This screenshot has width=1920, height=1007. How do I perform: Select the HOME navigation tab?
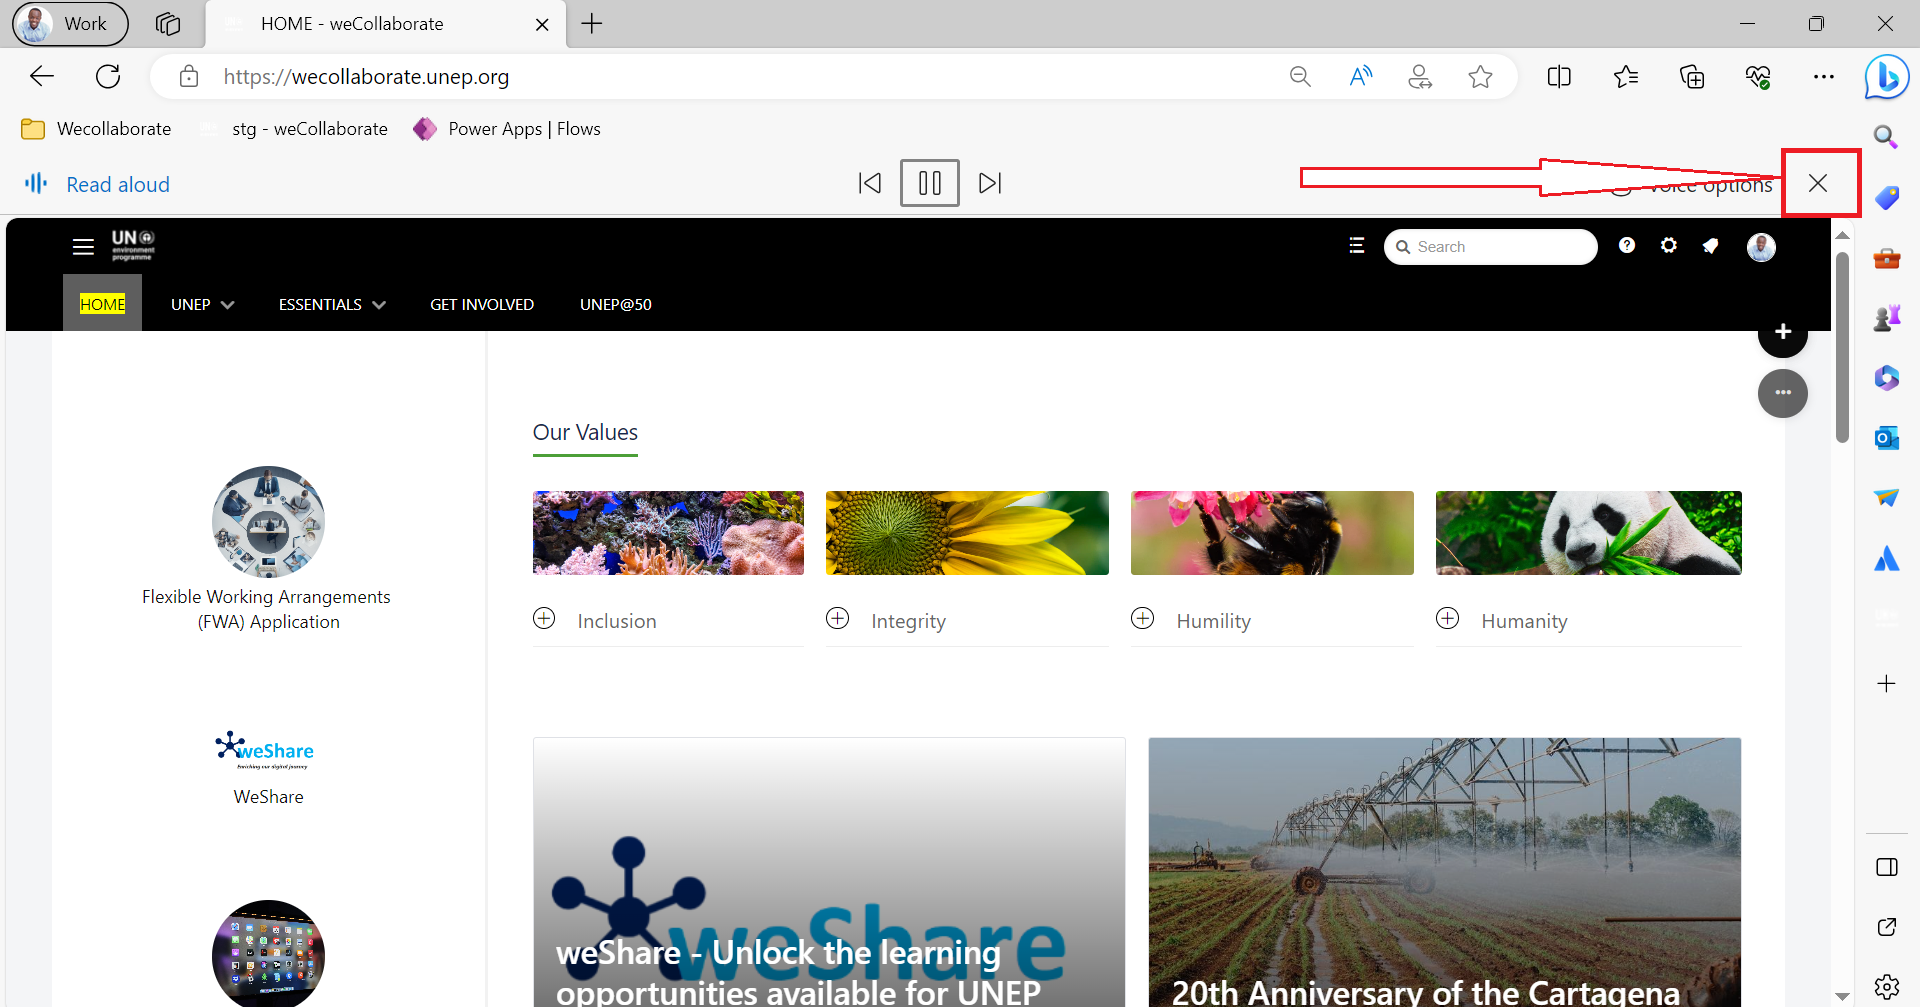[x=103, y=304]
